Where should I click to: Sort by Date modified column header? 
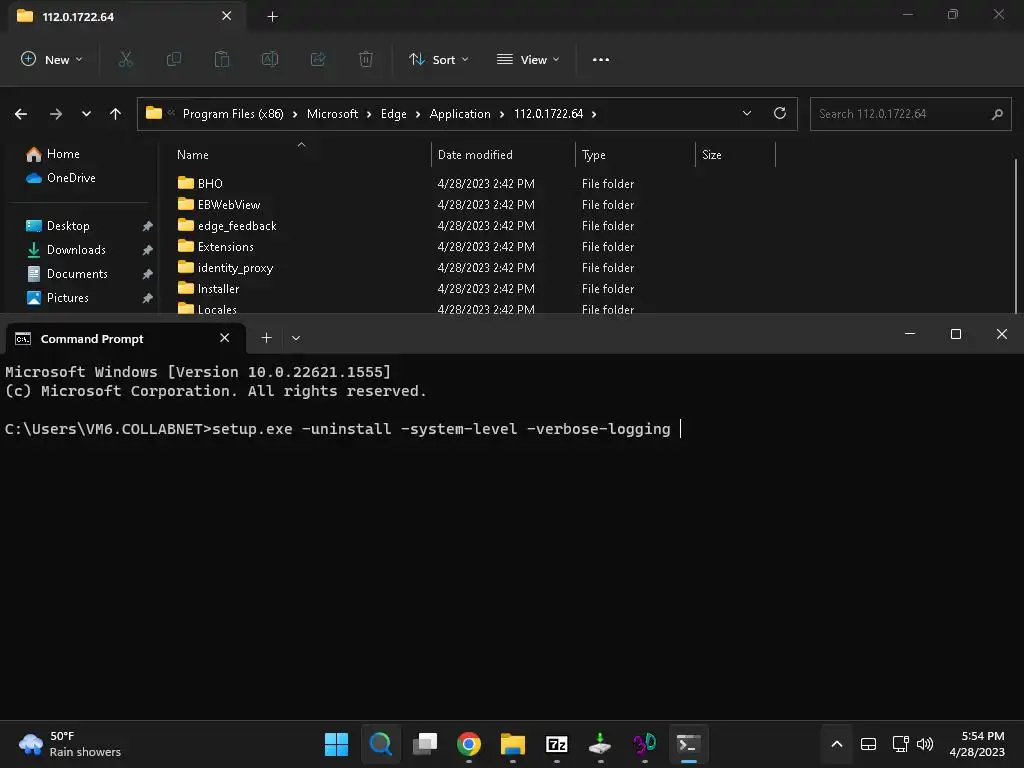point(504,155)
